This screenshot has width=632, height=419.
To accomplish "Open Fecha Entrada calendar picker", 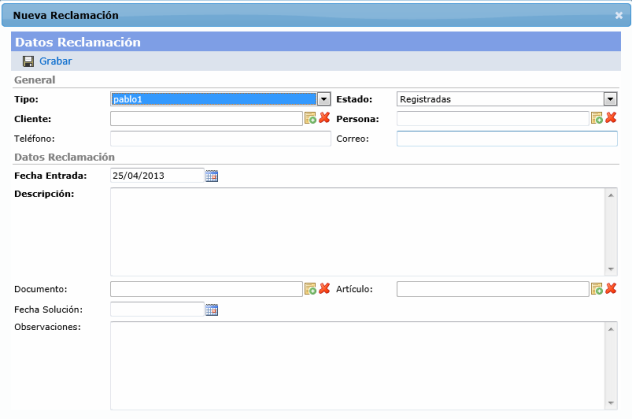I will 211,176.
